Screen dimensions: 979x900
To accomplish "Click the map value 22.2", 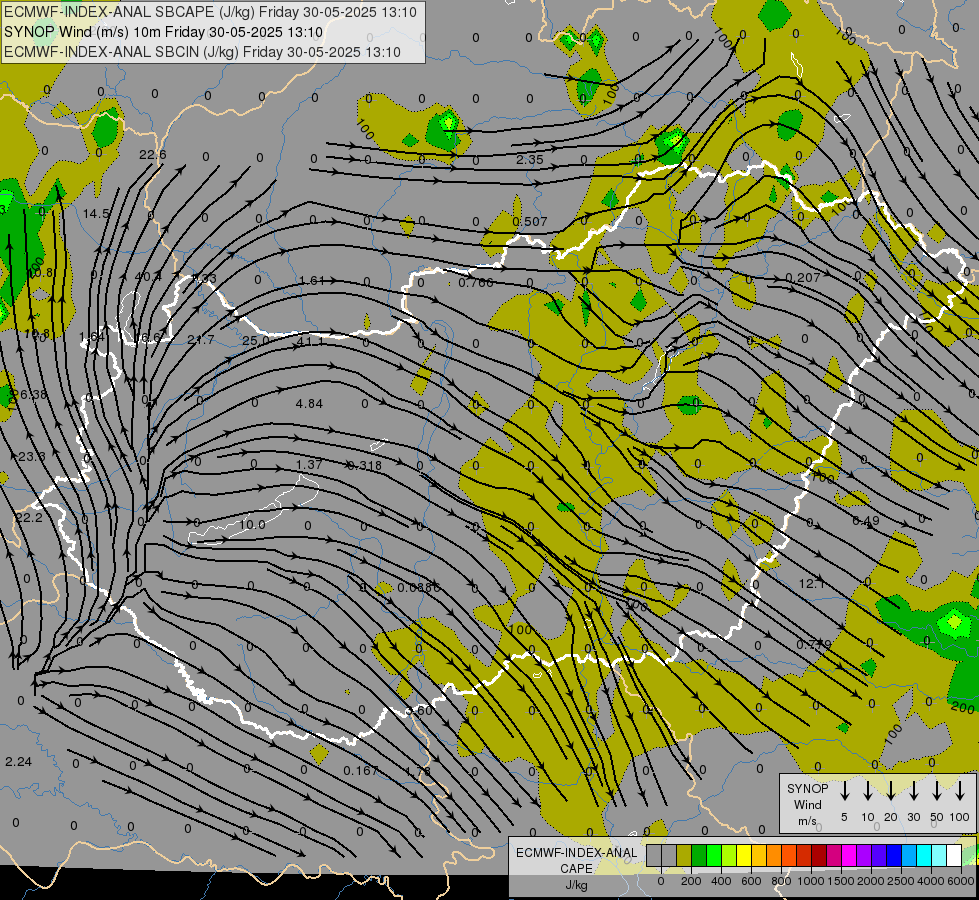I will [29, 518].
